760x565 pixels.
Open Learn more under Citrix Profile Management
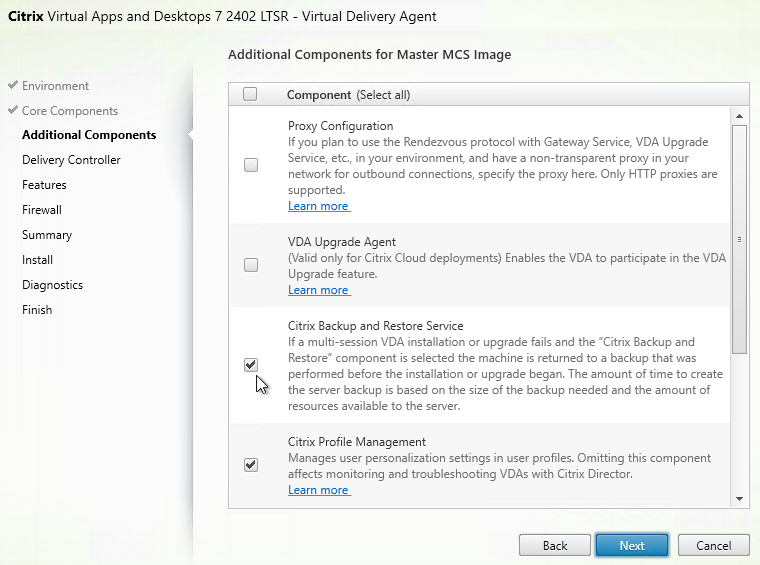(318, 490)
